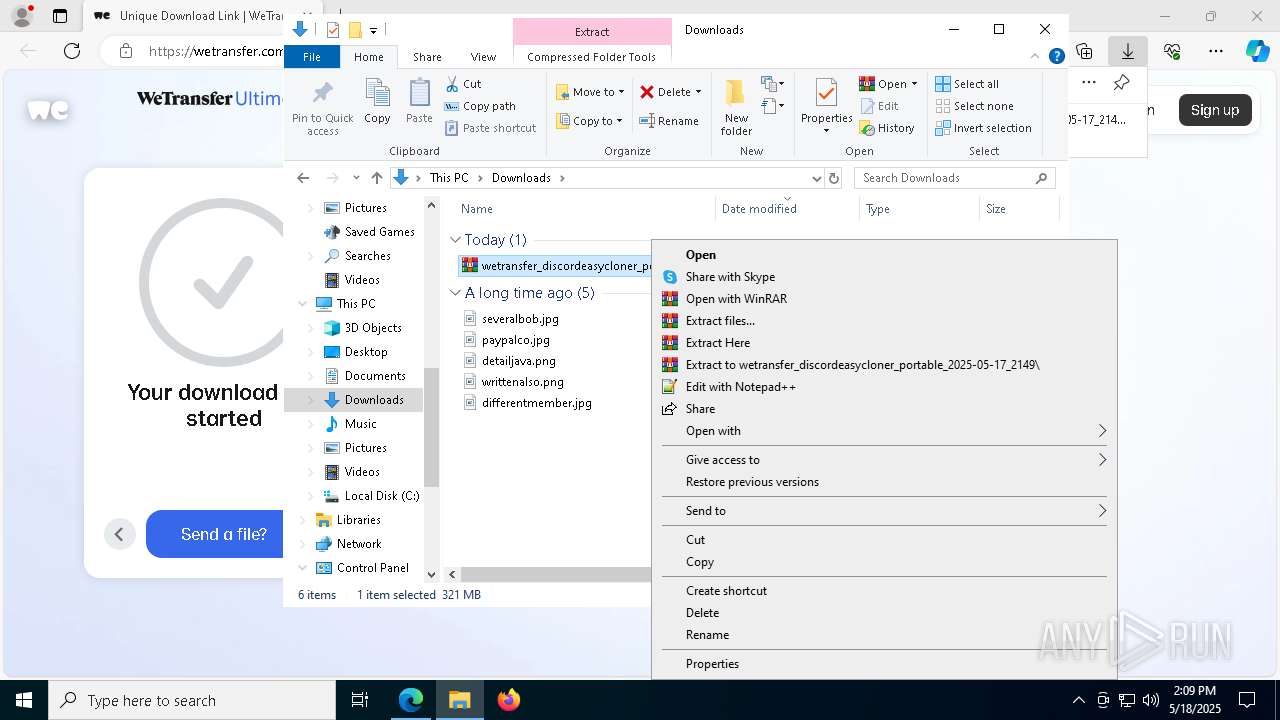Click the Search Downloads field

(945, 178)
